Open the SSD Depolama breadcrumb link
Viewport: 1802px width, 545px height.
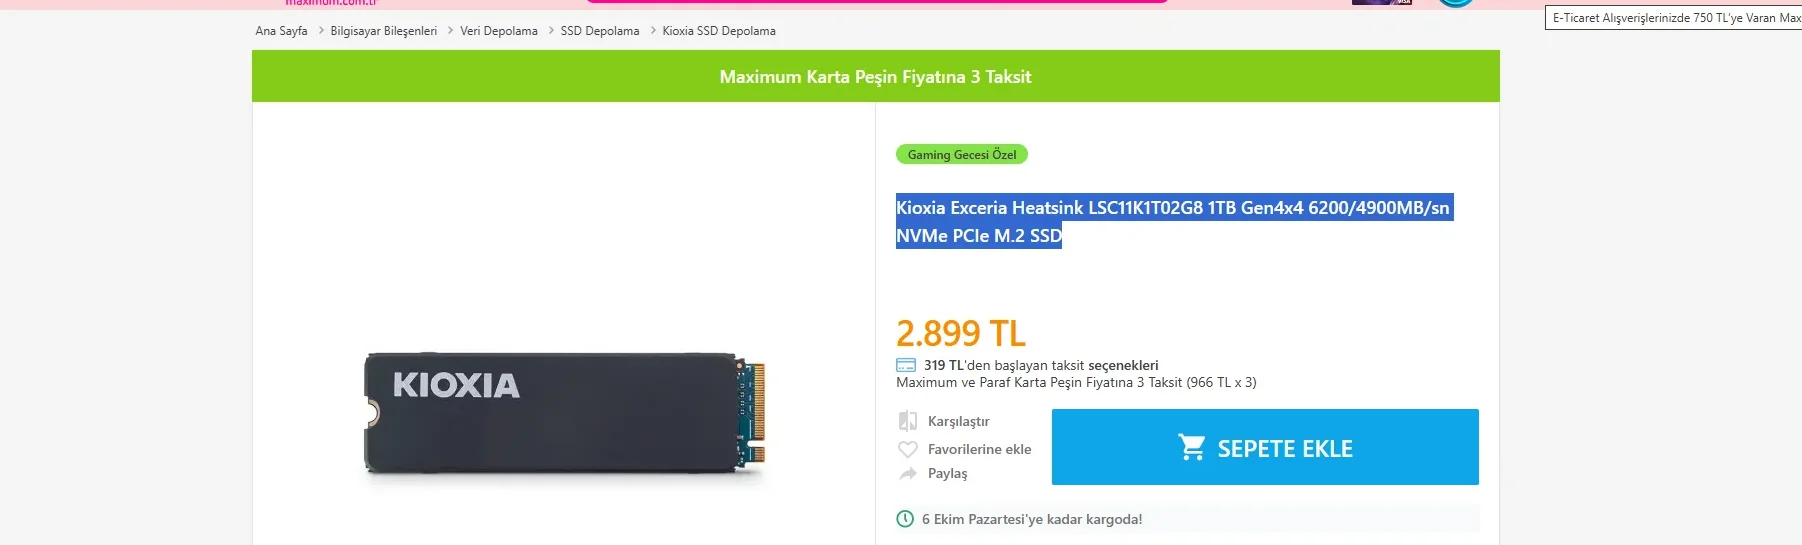[600, 31]
